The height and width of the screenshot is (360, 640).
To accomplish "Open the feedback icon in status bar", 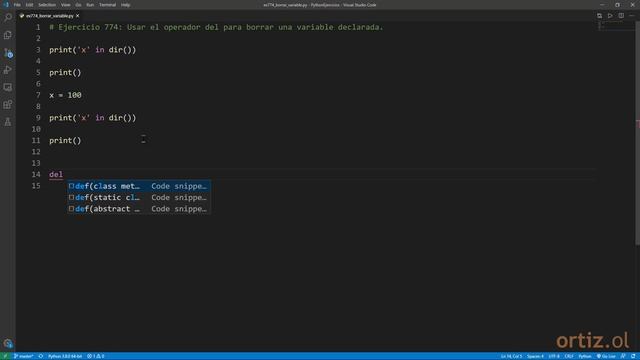I will coord(623,356).
